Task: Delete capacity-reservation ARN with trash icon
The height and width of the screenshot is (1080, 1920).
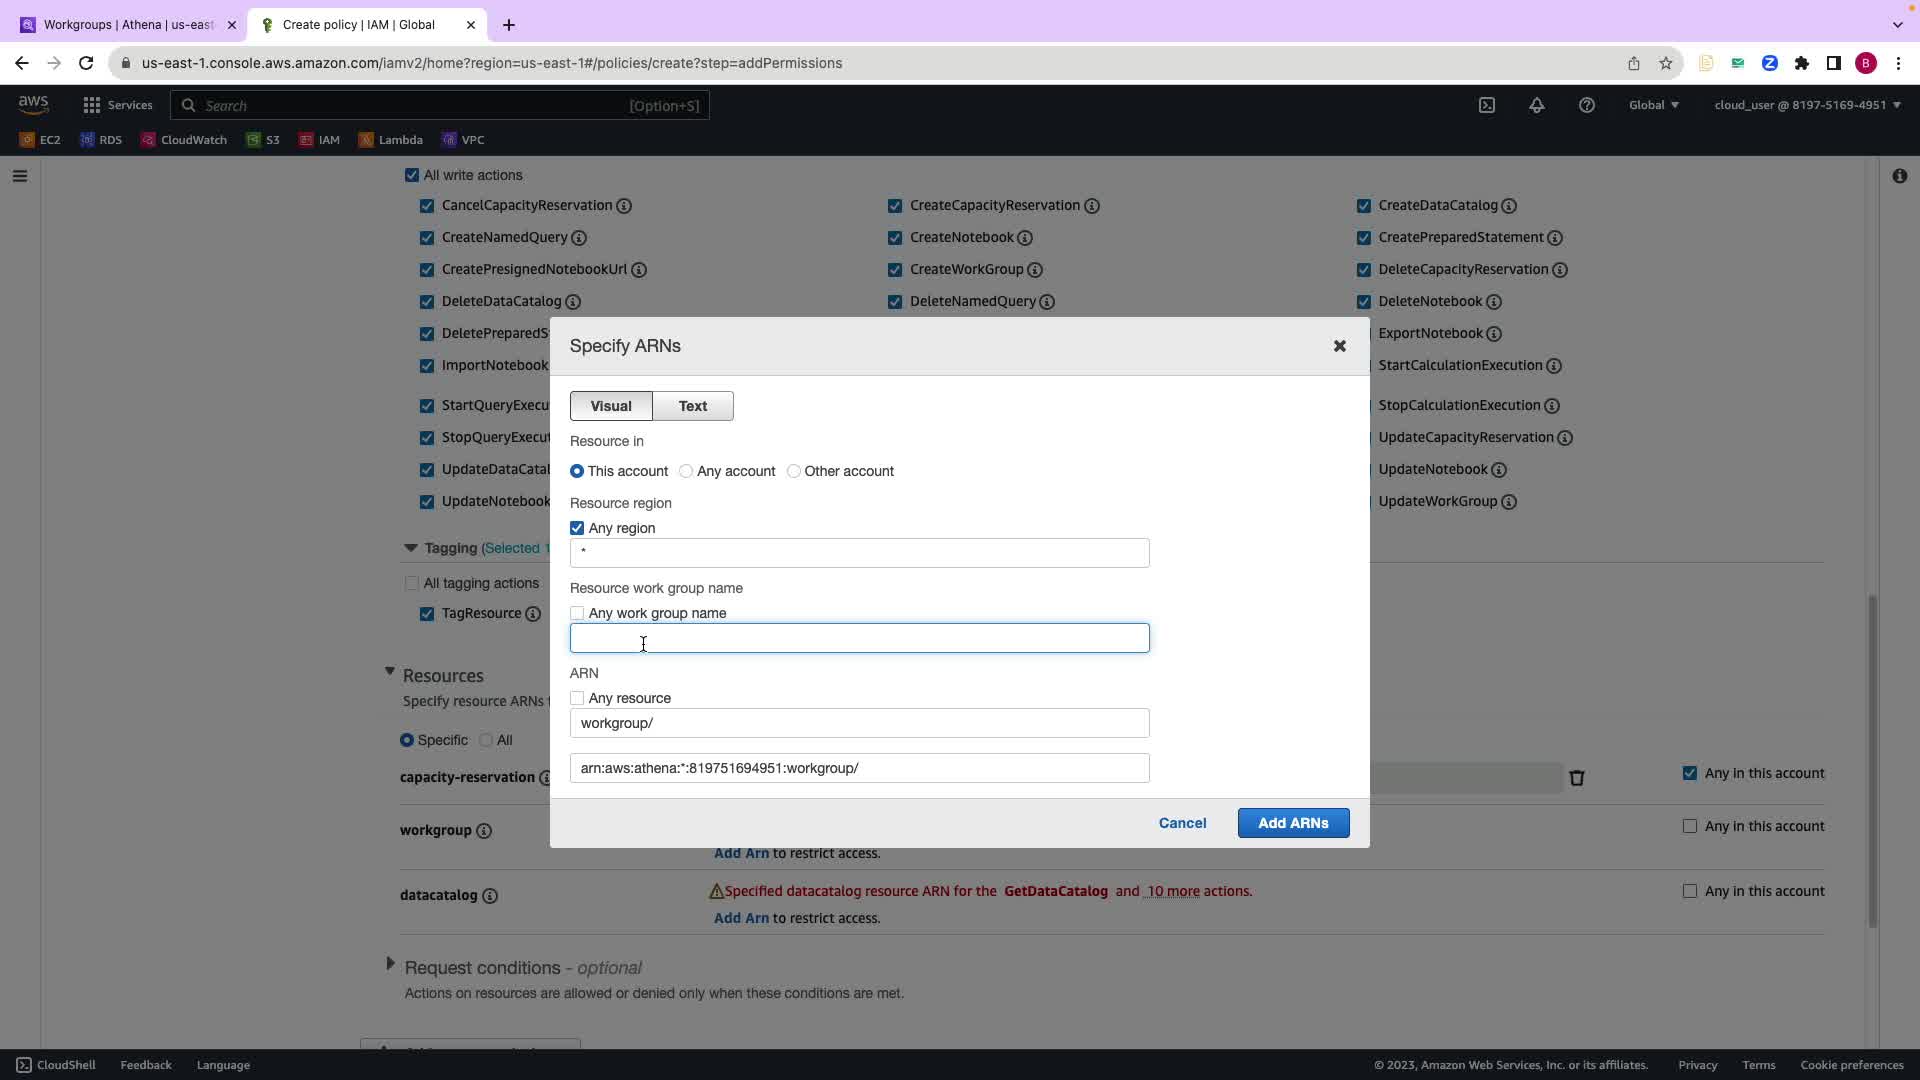Action: (x=1577, y=778)
